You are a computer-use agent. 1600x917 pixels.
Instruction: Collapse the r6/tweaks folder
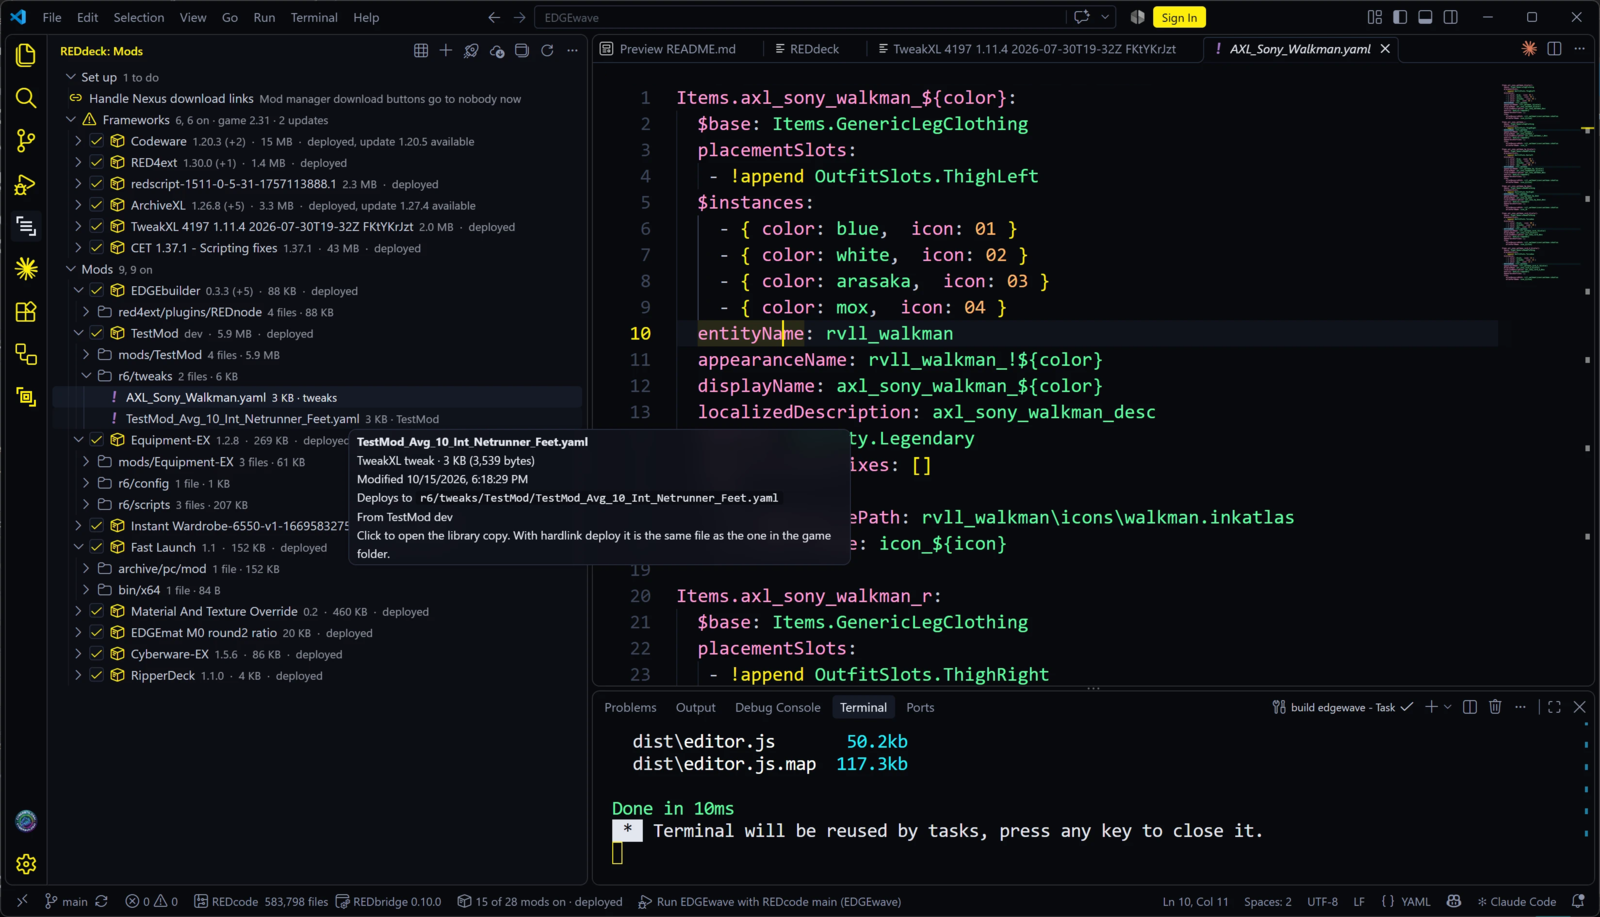click(x=86, y=376)
